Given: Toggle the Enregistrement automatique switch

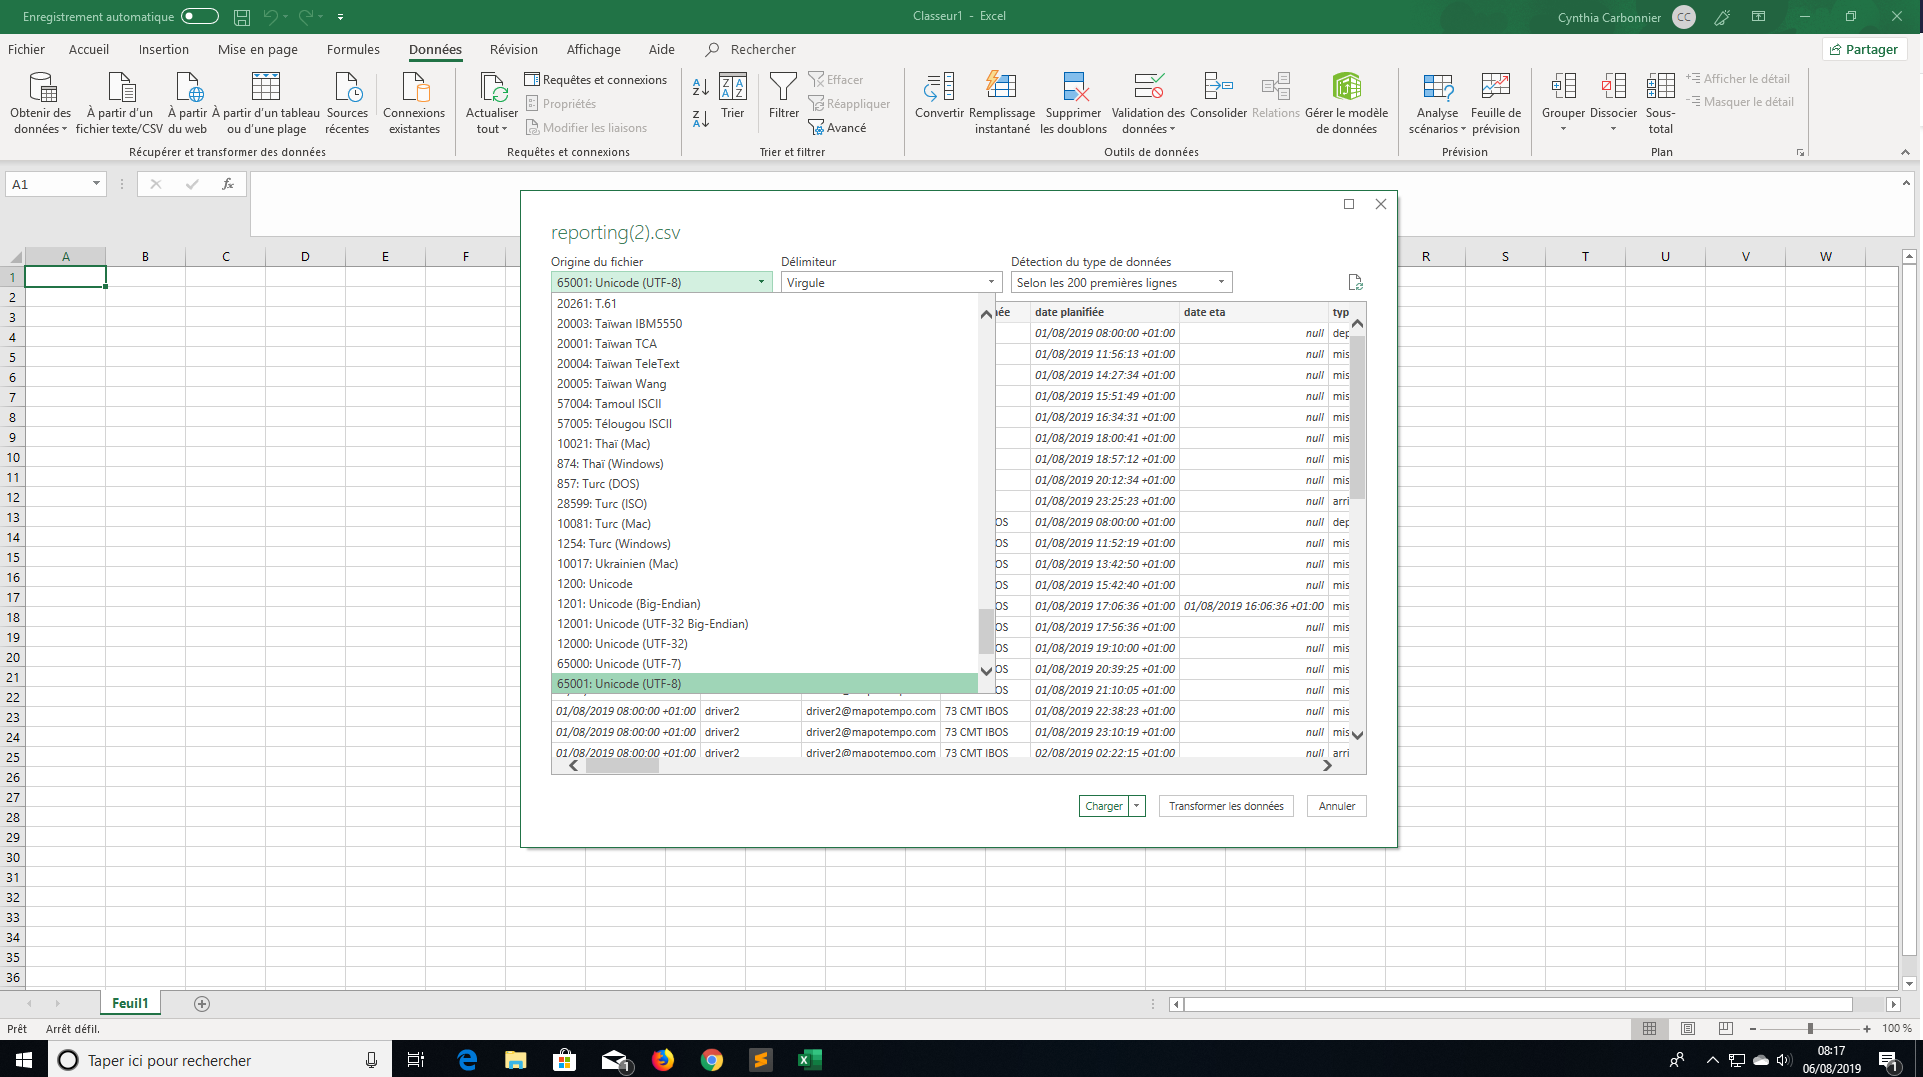Looking at the screenshot, I should [200, 16].
